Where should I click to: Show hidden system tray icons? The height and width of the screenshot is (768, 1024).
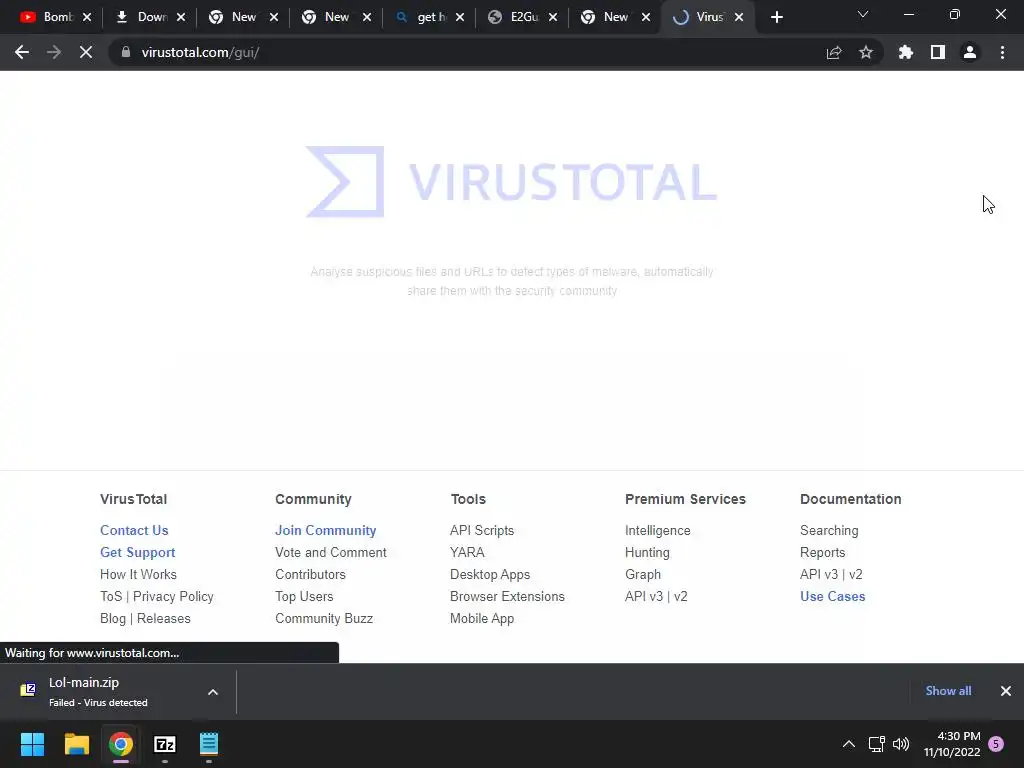[x=849, y=744]
